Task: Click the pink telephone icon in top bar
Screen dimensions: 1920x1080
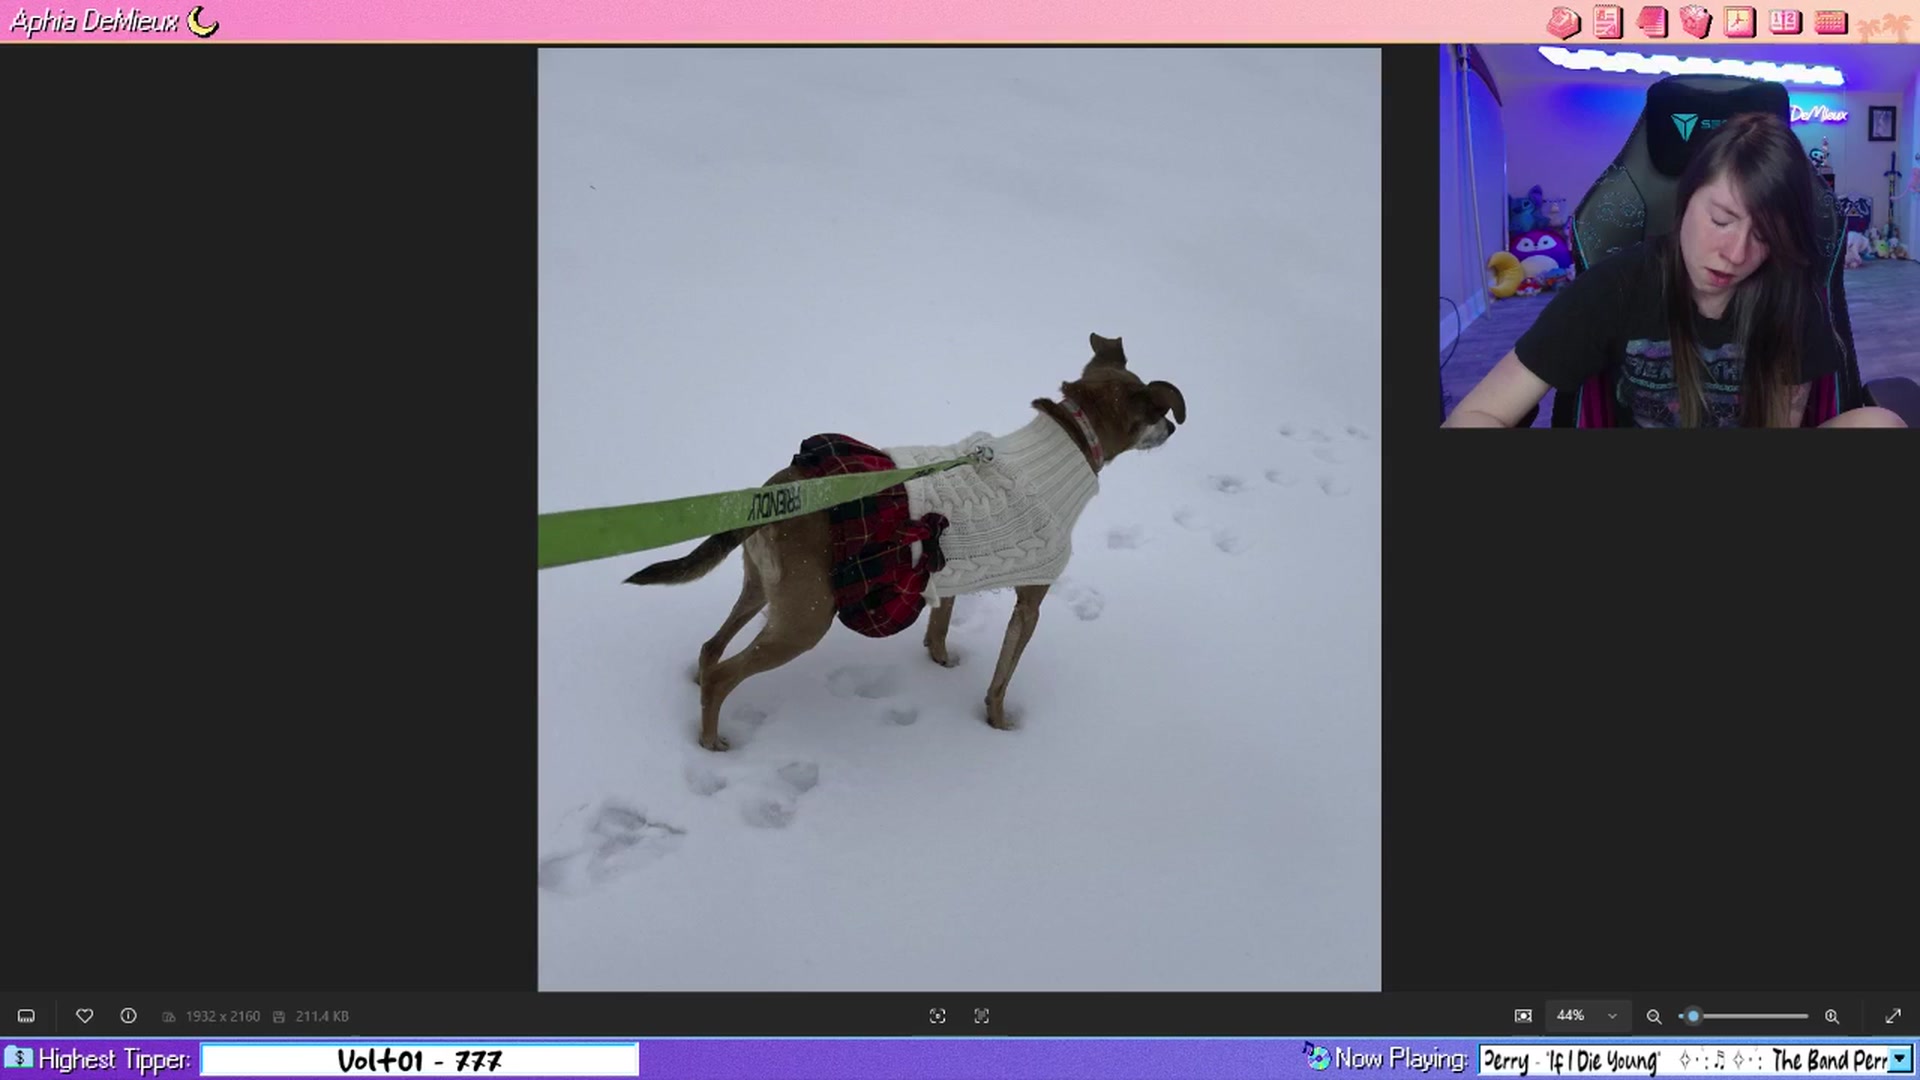Action: tap(1563, 22)
